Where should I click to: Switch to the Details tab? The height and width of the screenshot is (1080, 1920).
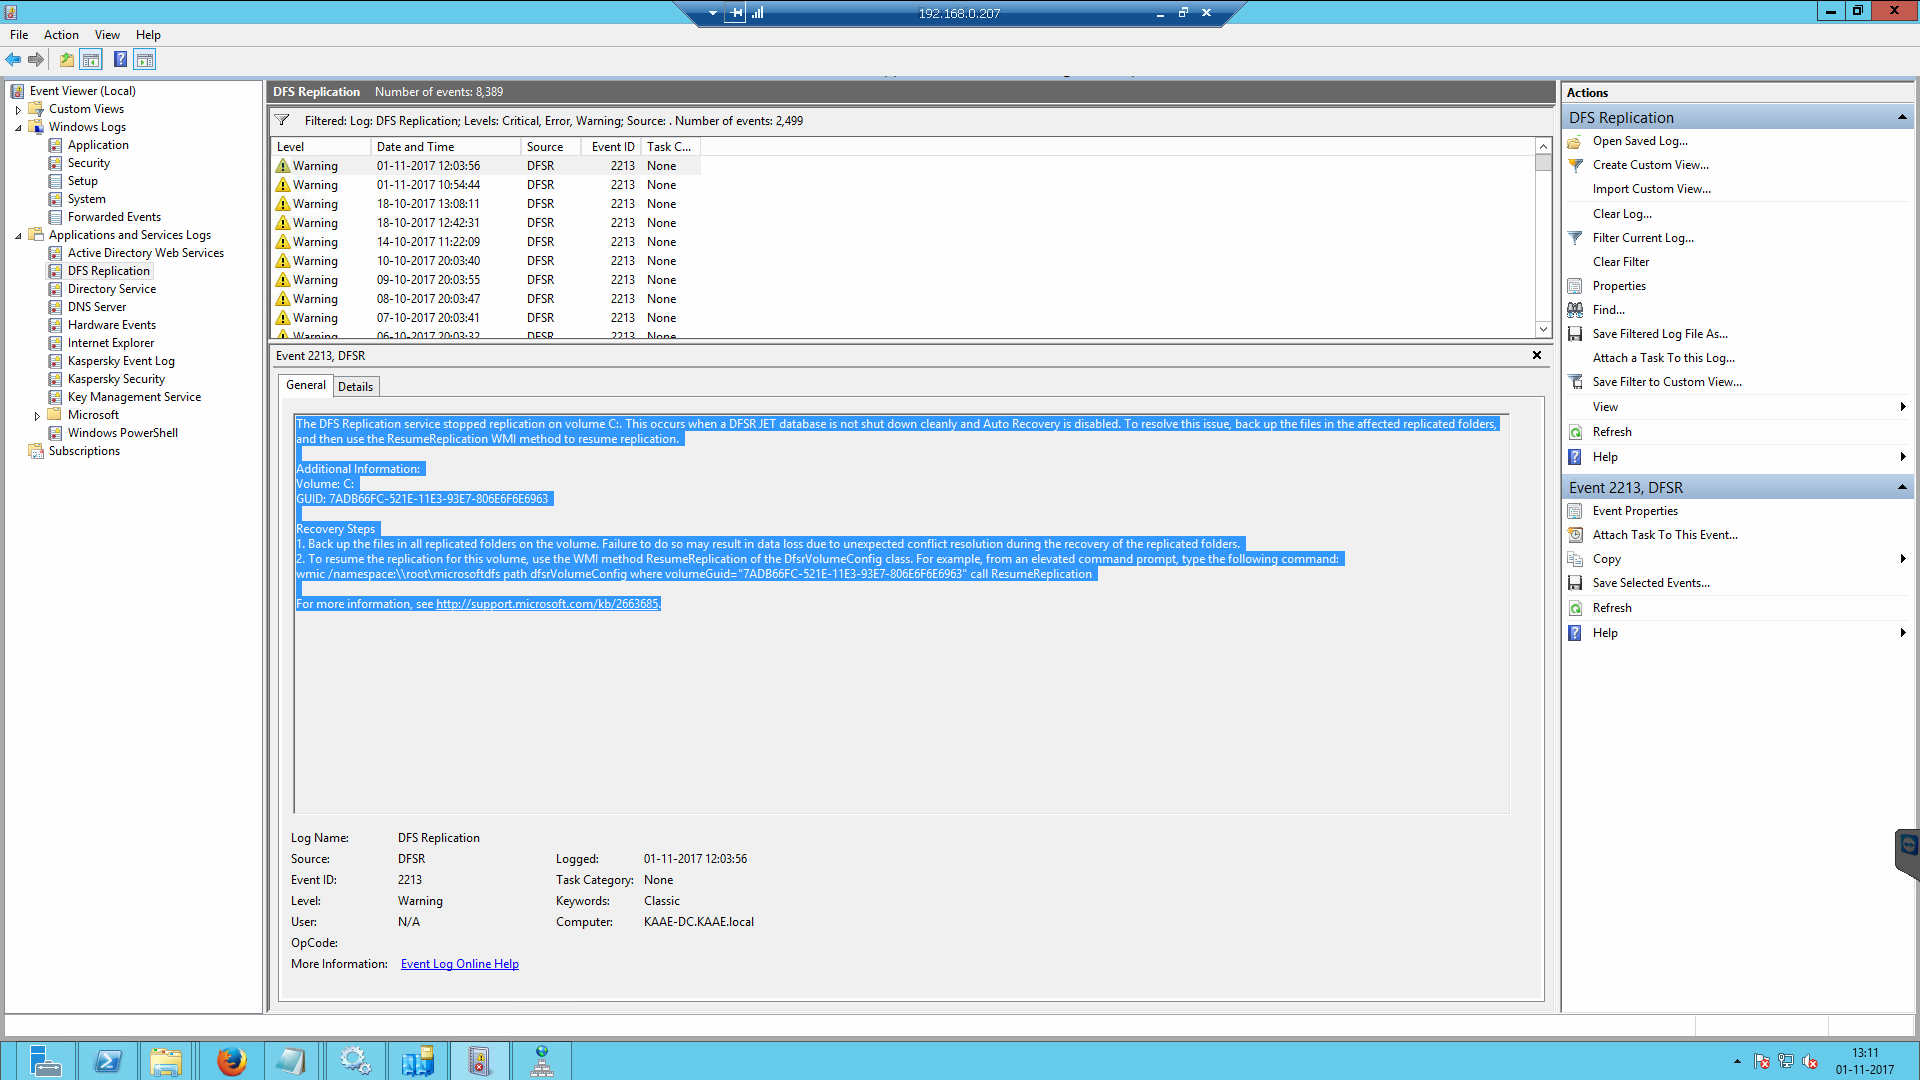click(355, 387)
